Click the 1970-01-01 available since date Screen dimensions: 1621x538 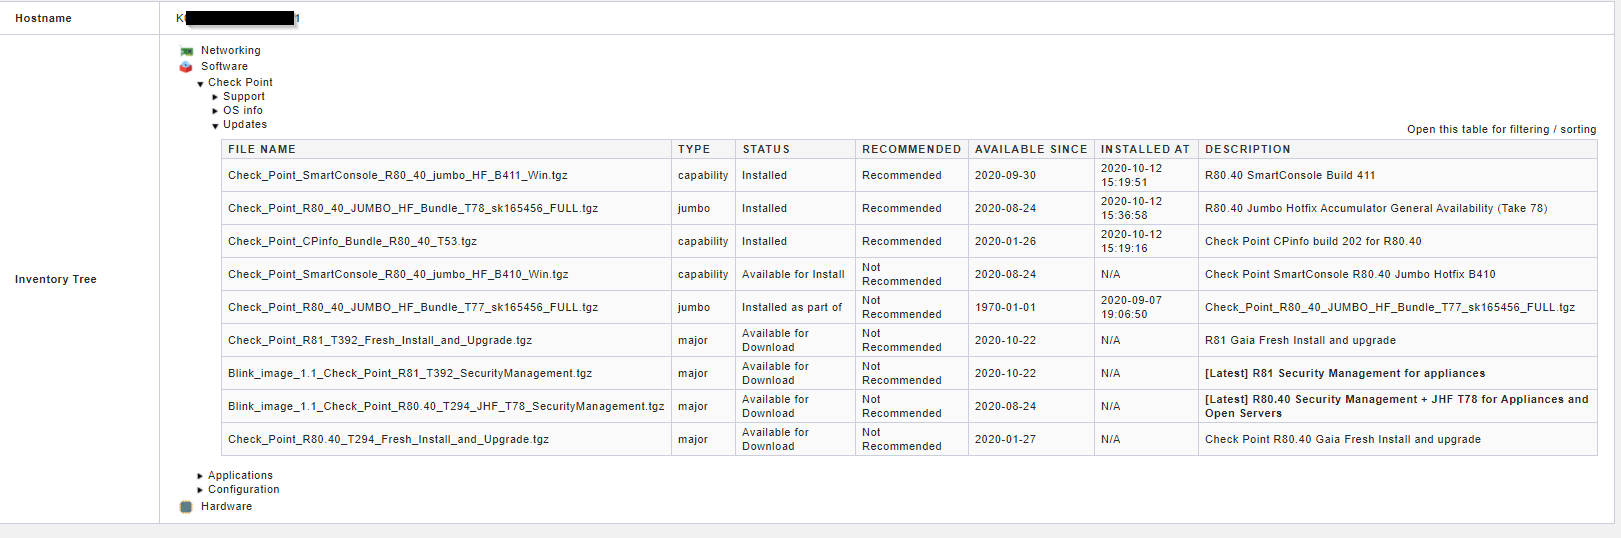pos(1005,307)
